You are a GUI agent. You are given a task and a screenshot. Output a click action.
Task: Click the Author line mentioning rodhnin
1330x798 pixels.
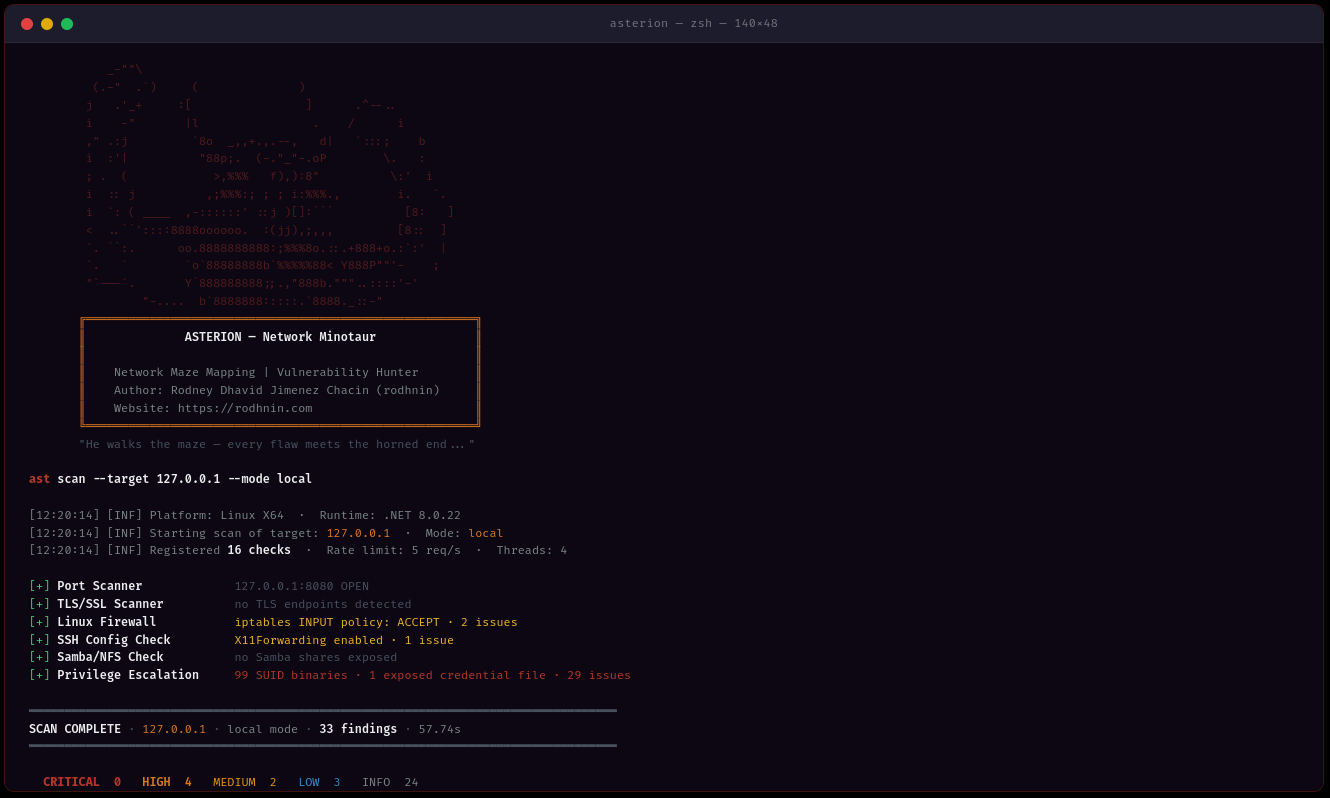(x=277, y=390)
